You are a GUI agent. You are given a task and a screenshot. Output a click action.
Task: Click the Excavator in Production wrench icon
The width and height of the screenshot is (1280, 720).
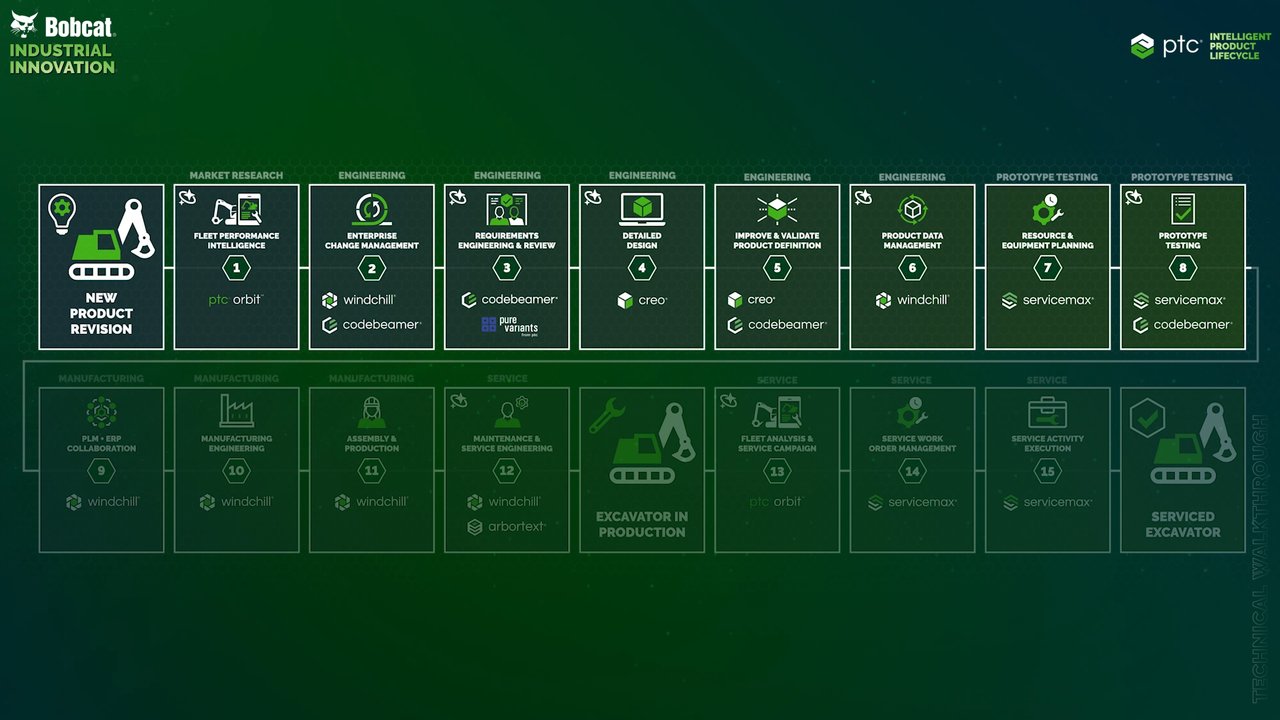point(607,414)
